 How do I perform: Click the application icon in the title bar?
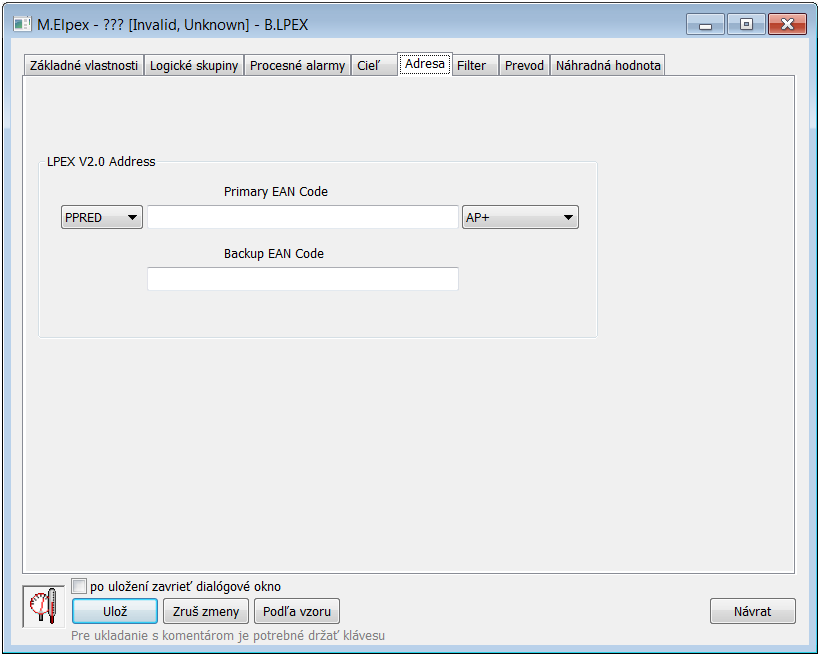point(21,24)
